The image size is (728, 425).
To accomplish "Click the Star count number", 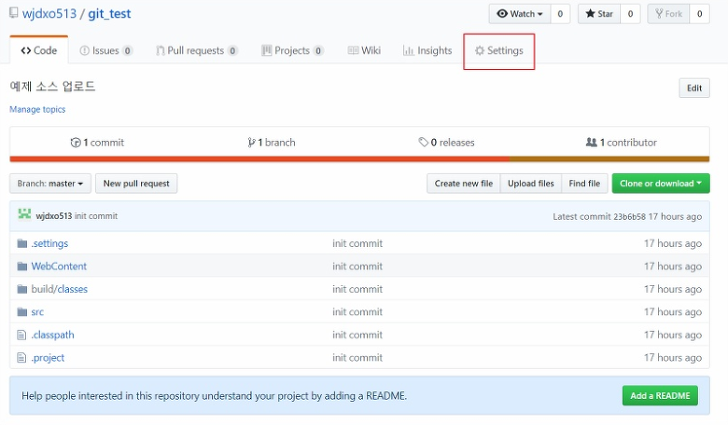I will [630, 14].
